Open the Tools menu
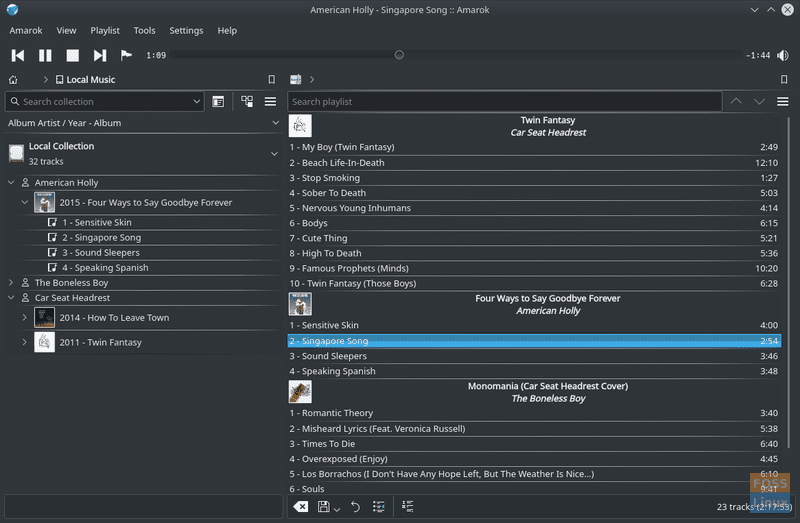Image resolution: width=800 pixels, height=523 pixels. point(144,31)
